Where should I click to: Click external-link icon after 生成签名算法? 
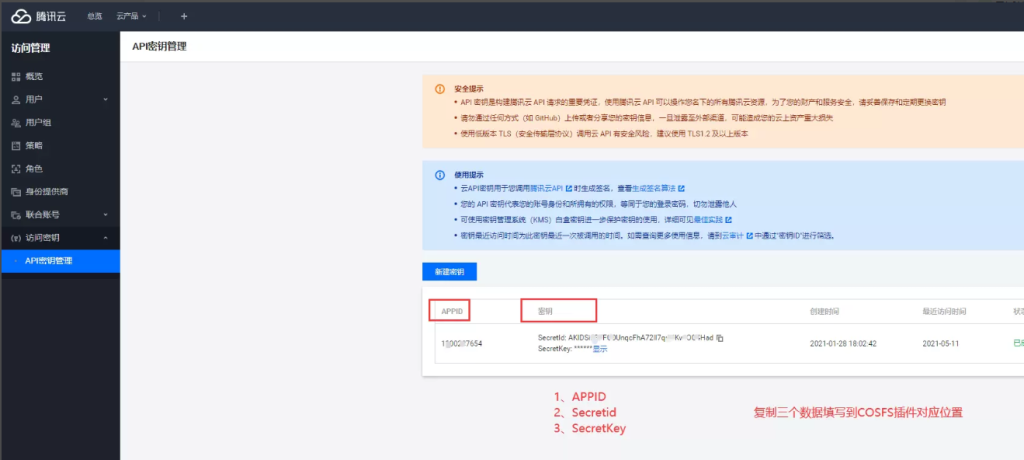pos(681,188)
